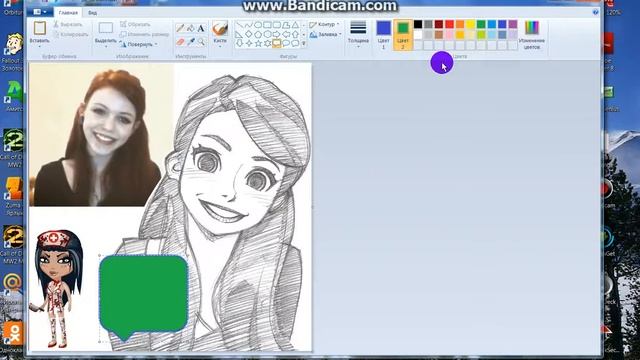Click the nurse avatar image on canvas
Screen dimensions: 640x360
[x=57, y=288]
